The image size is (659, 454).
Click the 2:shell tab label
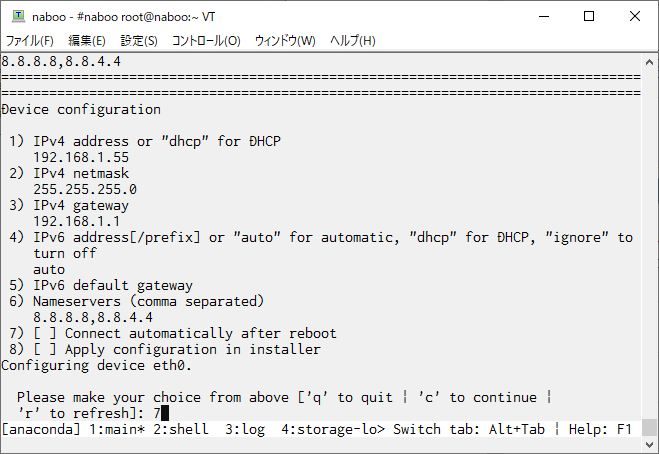[x=181, y=429]
